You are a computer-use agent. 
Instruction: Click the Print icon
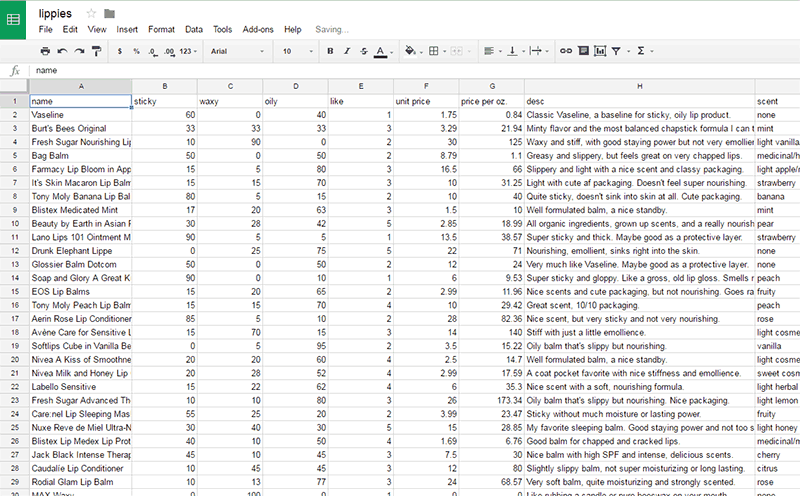pos(45,51)
